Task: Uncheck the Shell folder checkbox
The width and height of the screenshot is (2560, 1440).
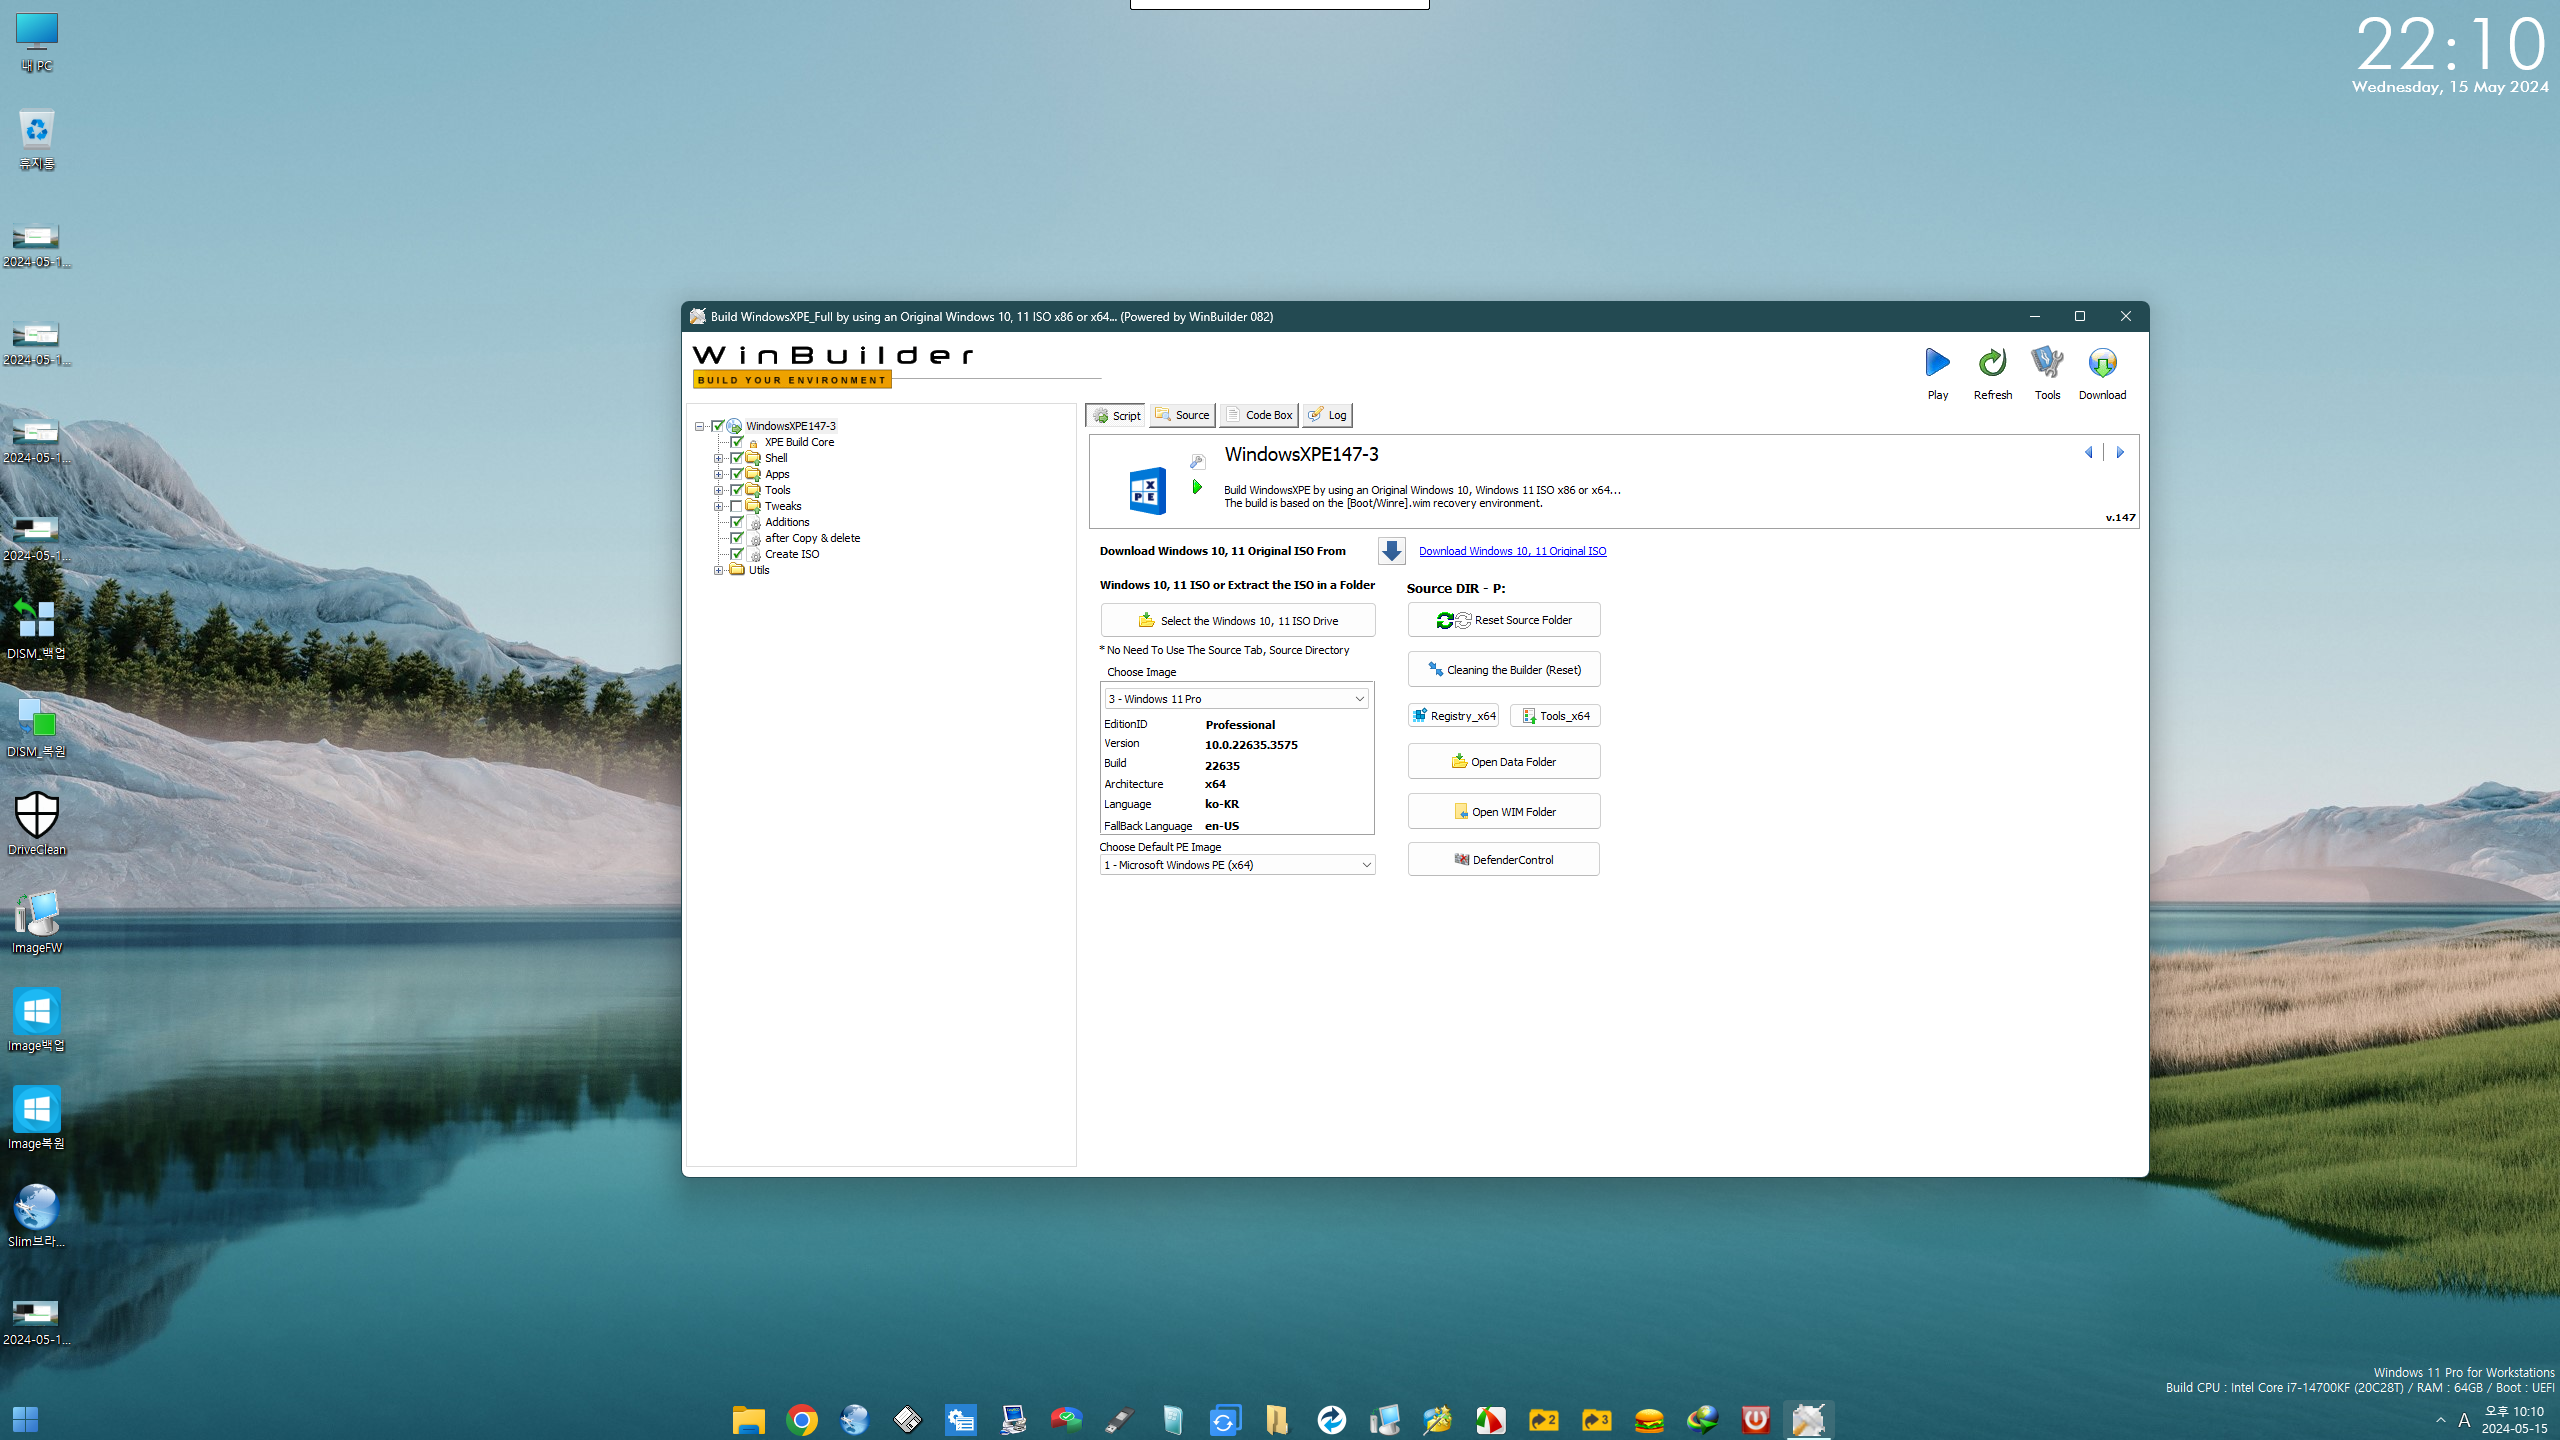Action: click(737, 458)
